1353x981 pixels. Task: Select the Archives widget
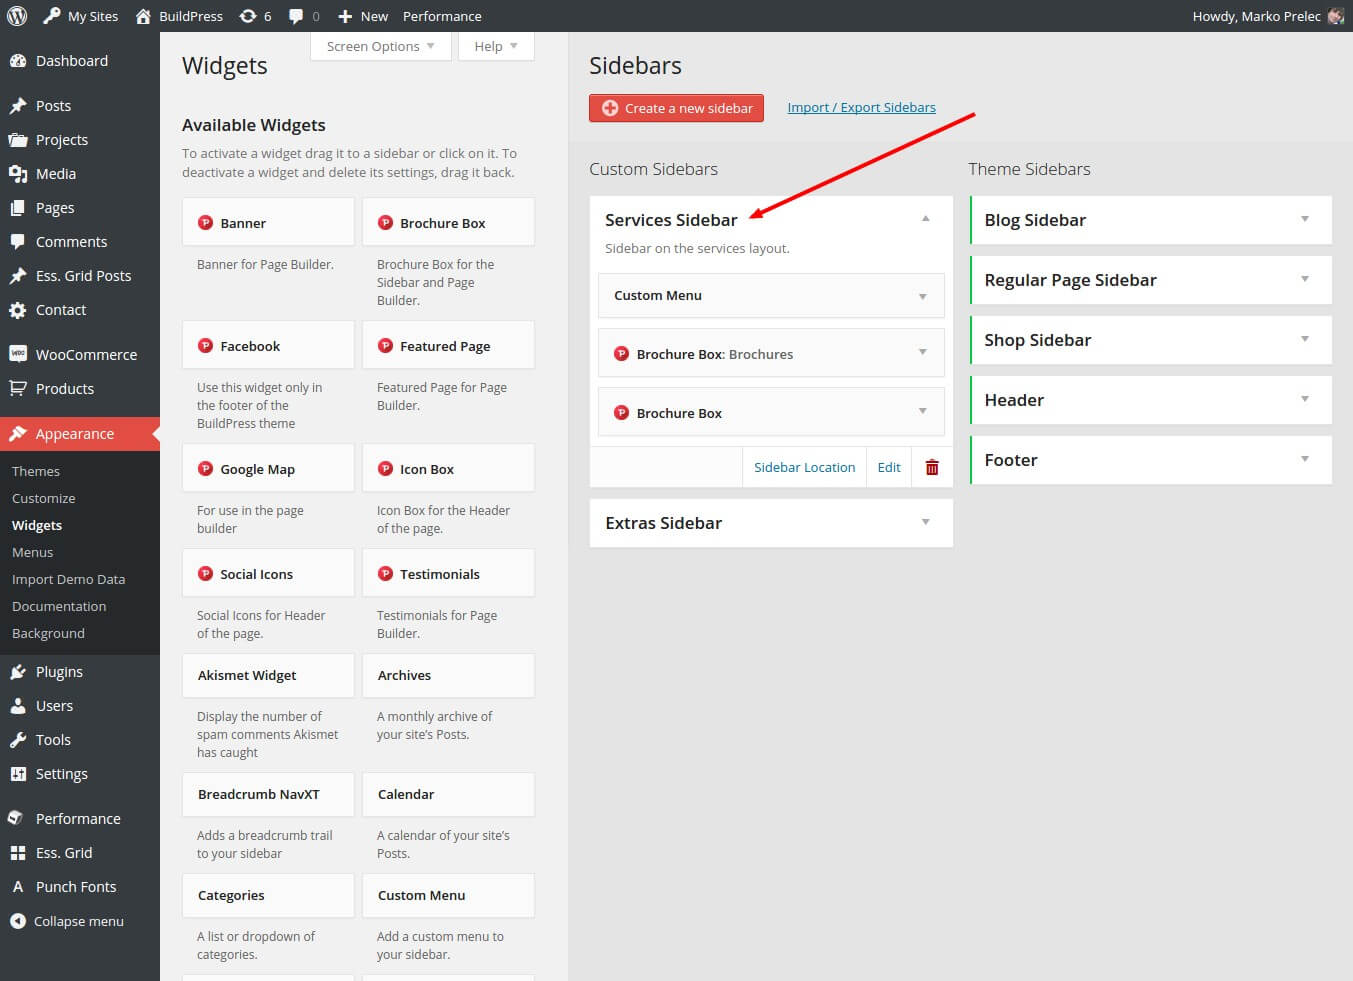pyautogui.click(x=448, y=675)
